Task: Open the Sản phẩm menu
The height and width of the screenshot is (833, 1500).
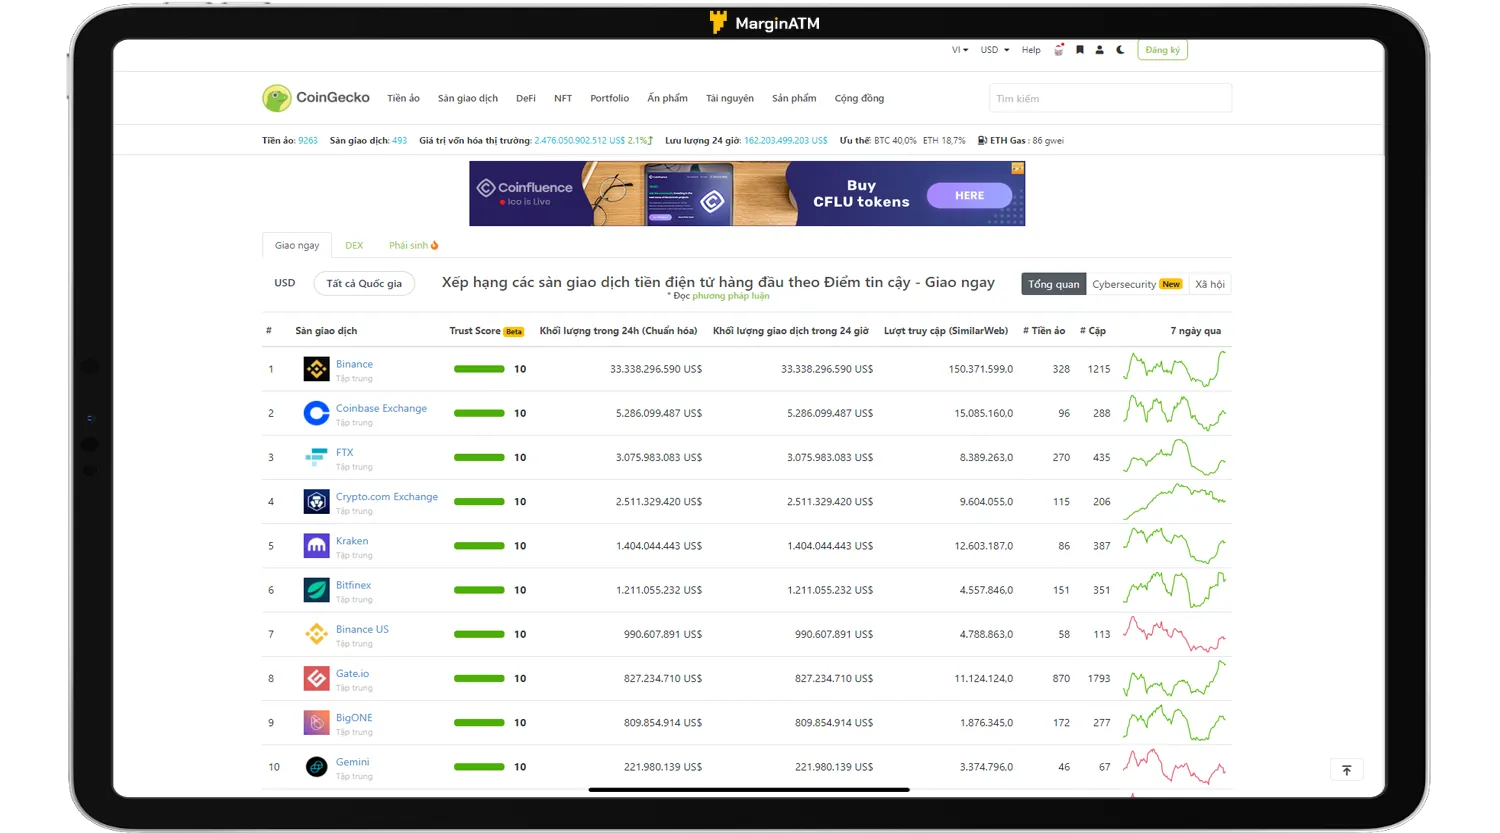Action: point(794,98)
